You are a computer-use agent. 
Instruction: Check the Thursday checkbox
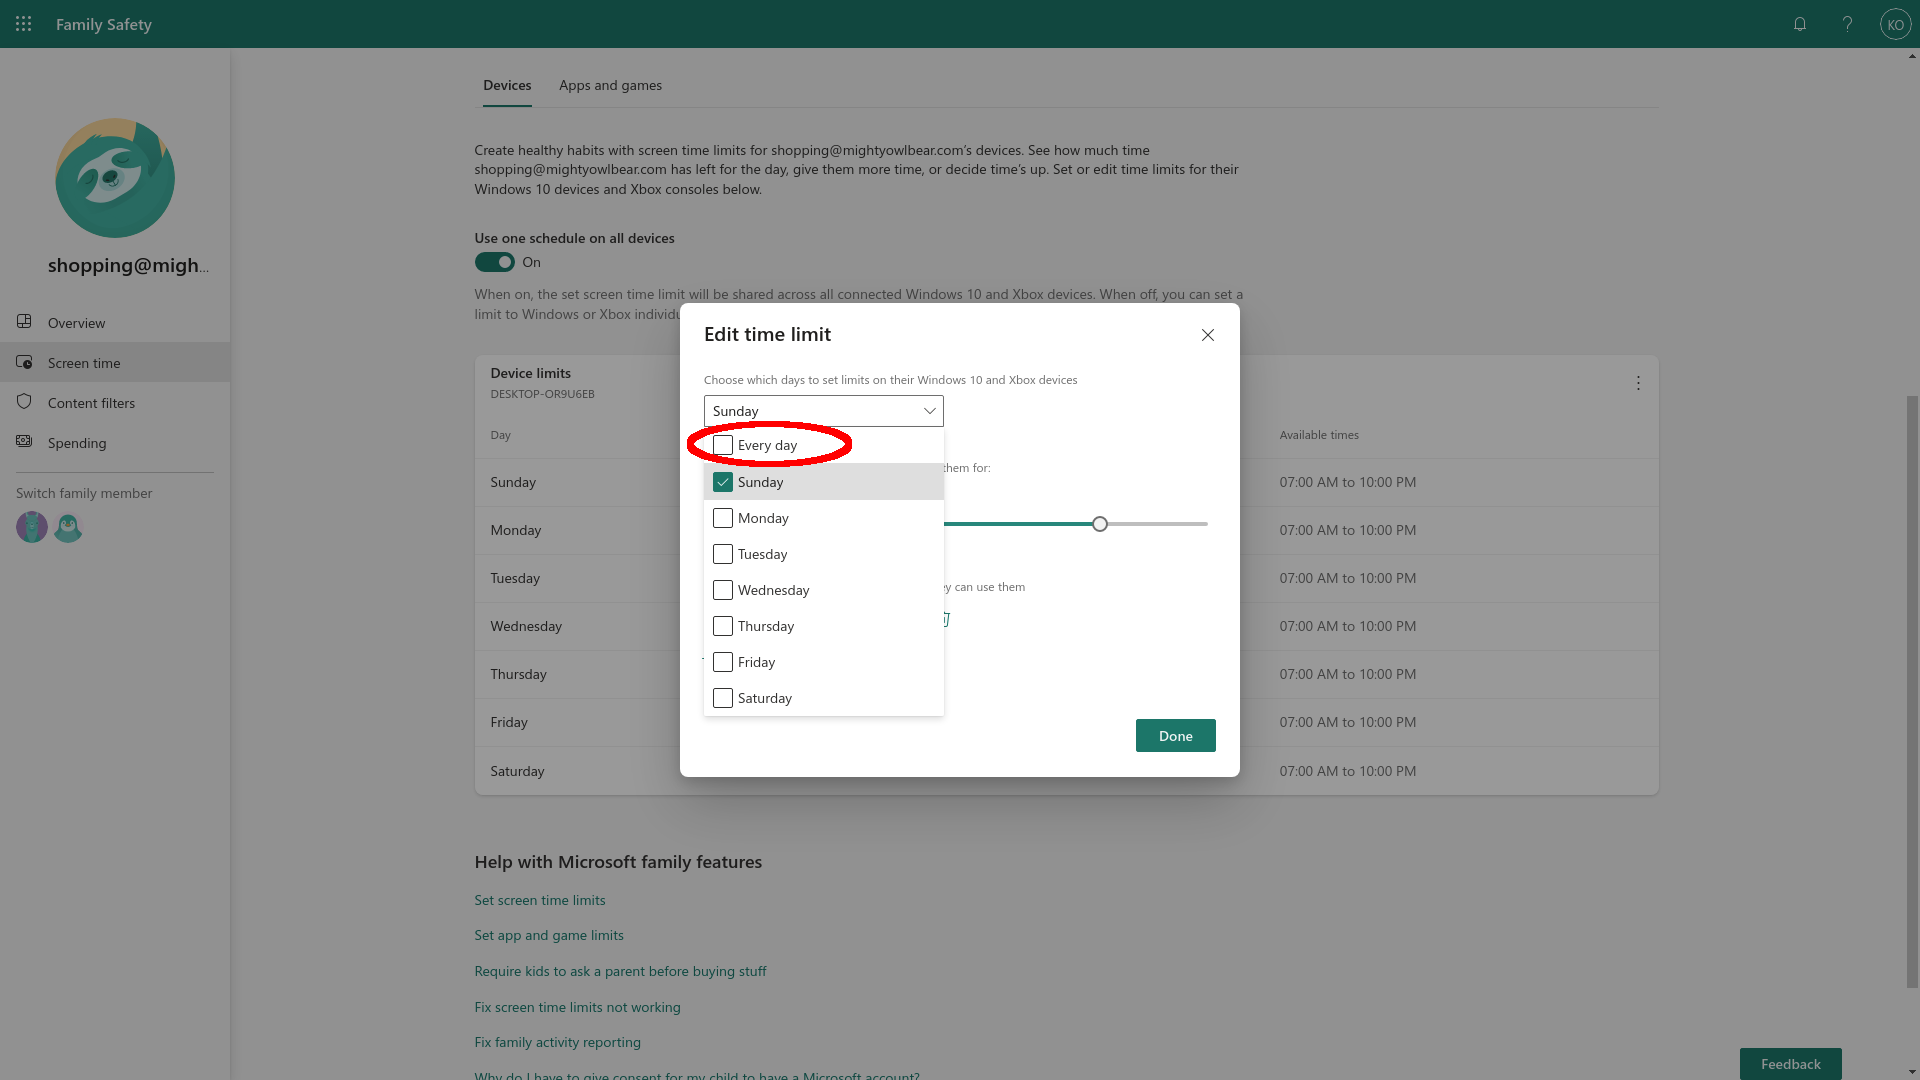coord(723,626)
